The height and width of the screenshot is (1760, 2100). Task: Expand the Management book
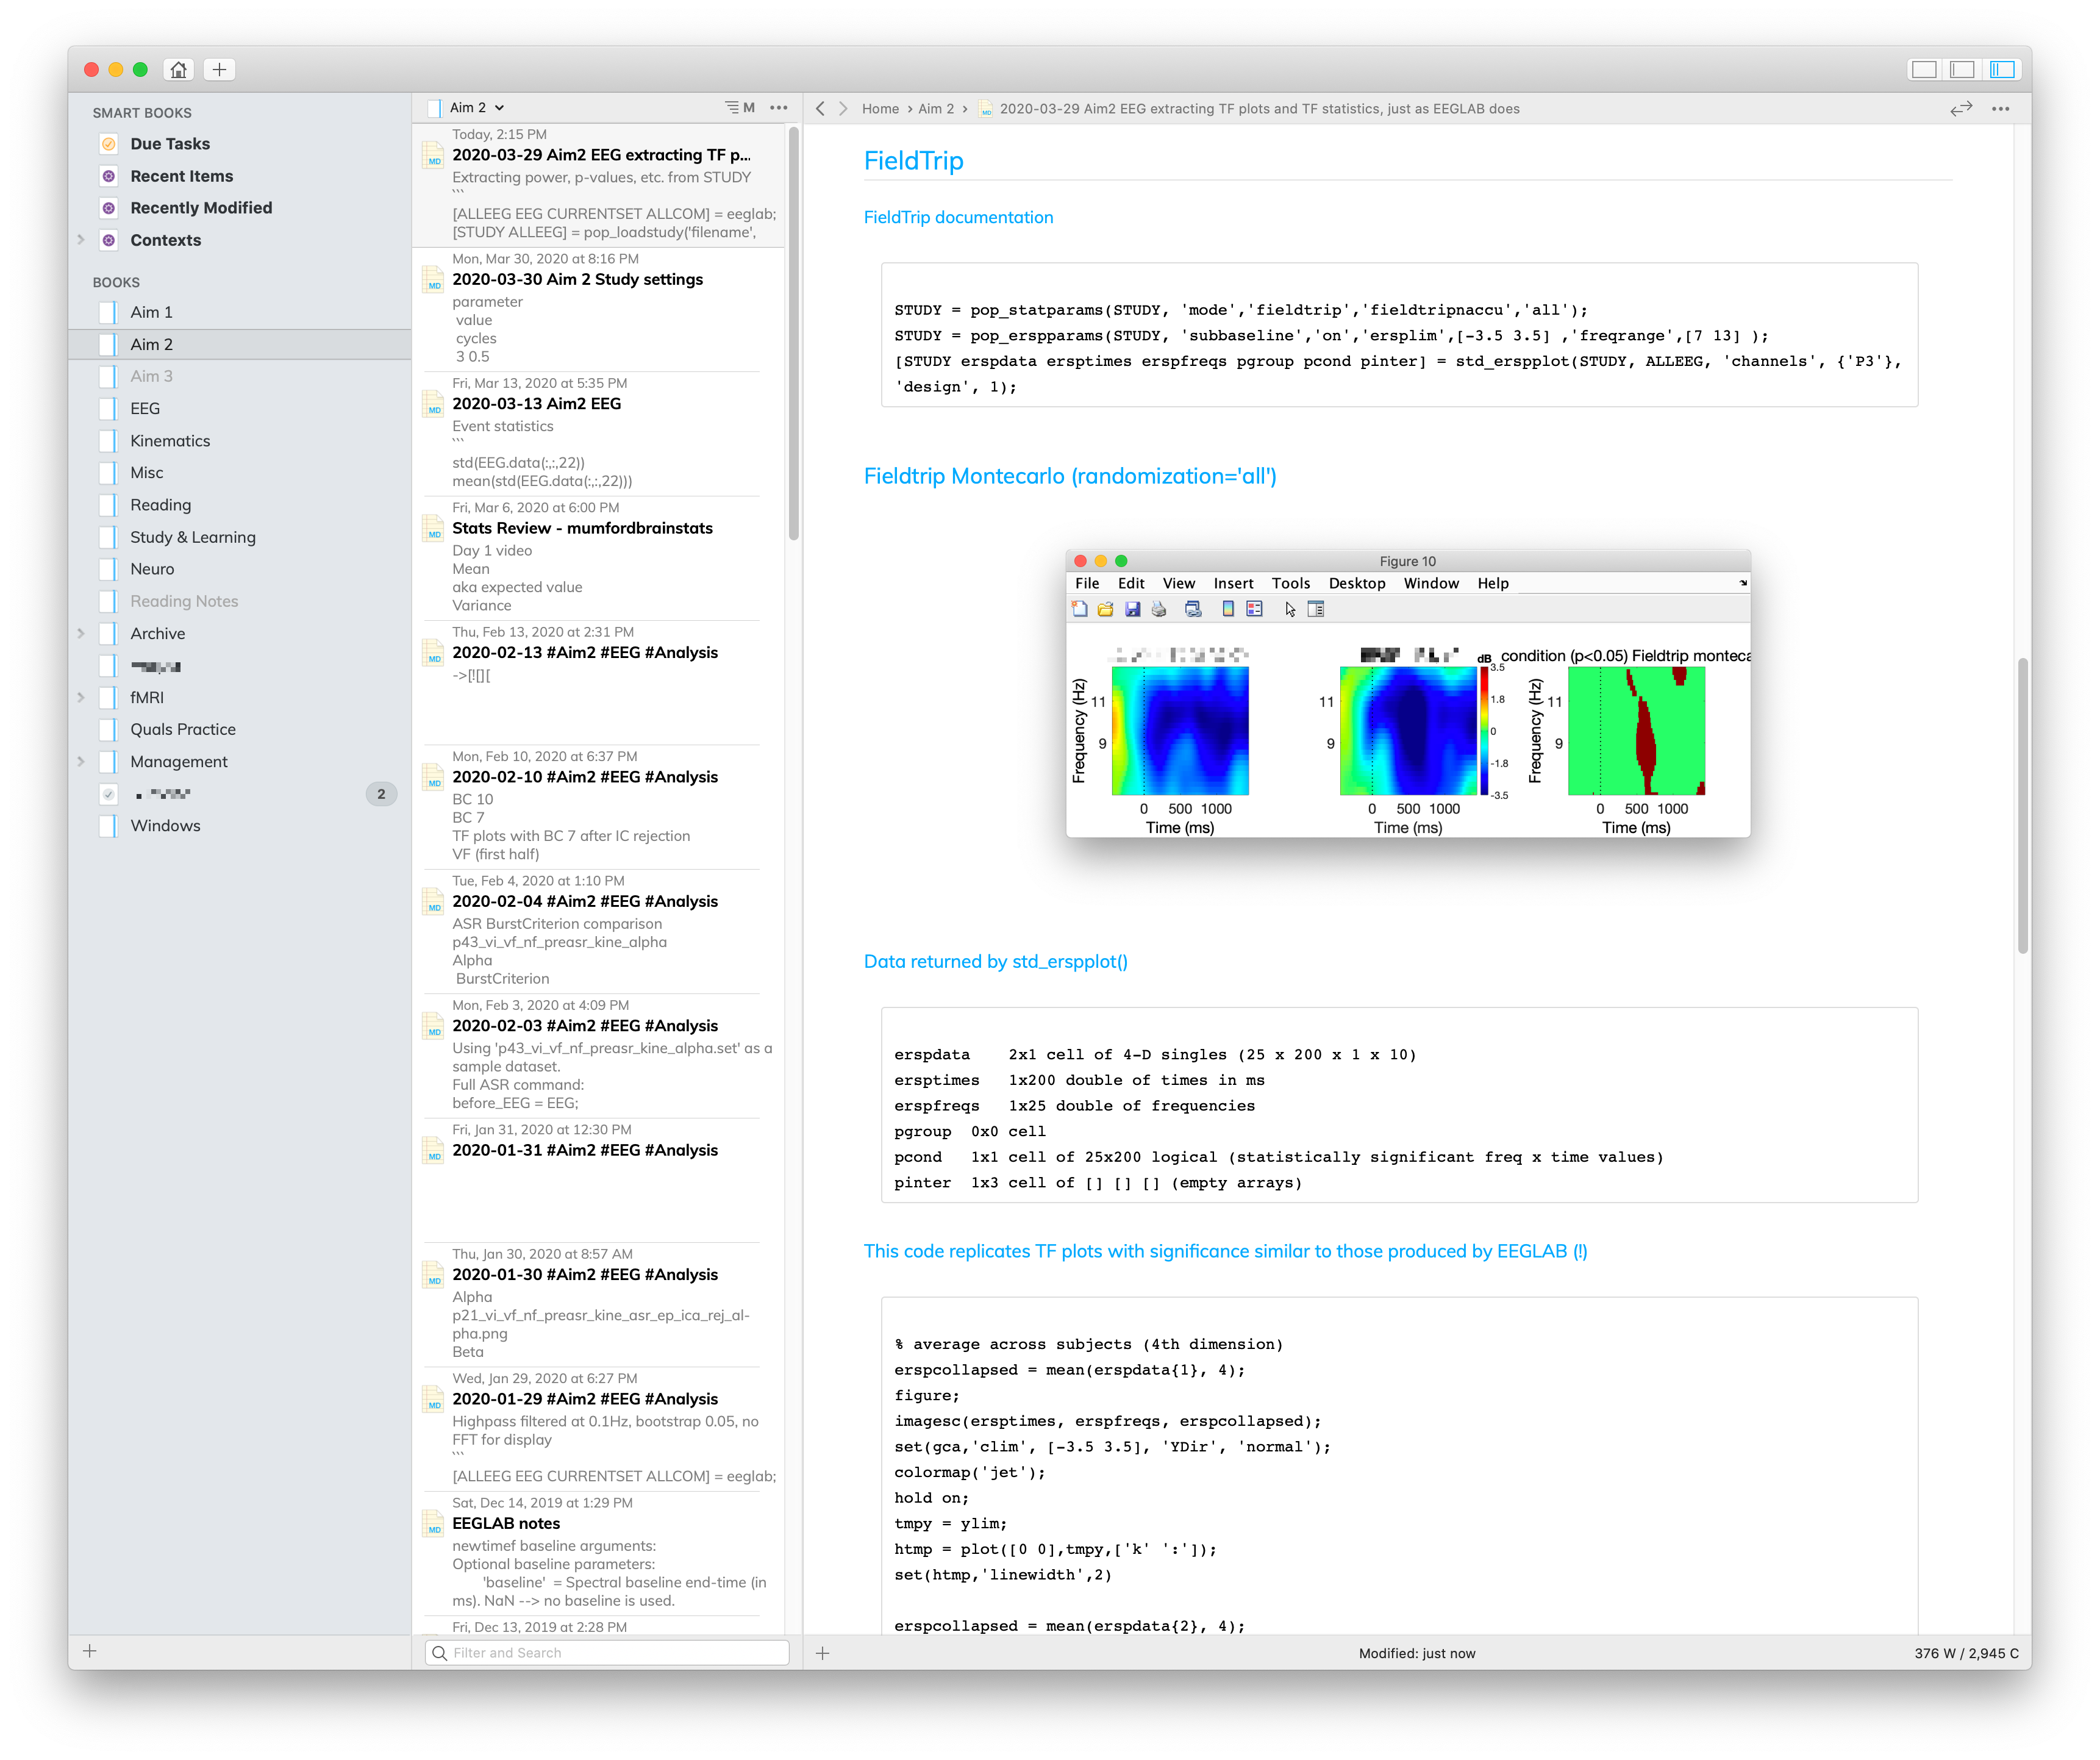click(81, 761)
